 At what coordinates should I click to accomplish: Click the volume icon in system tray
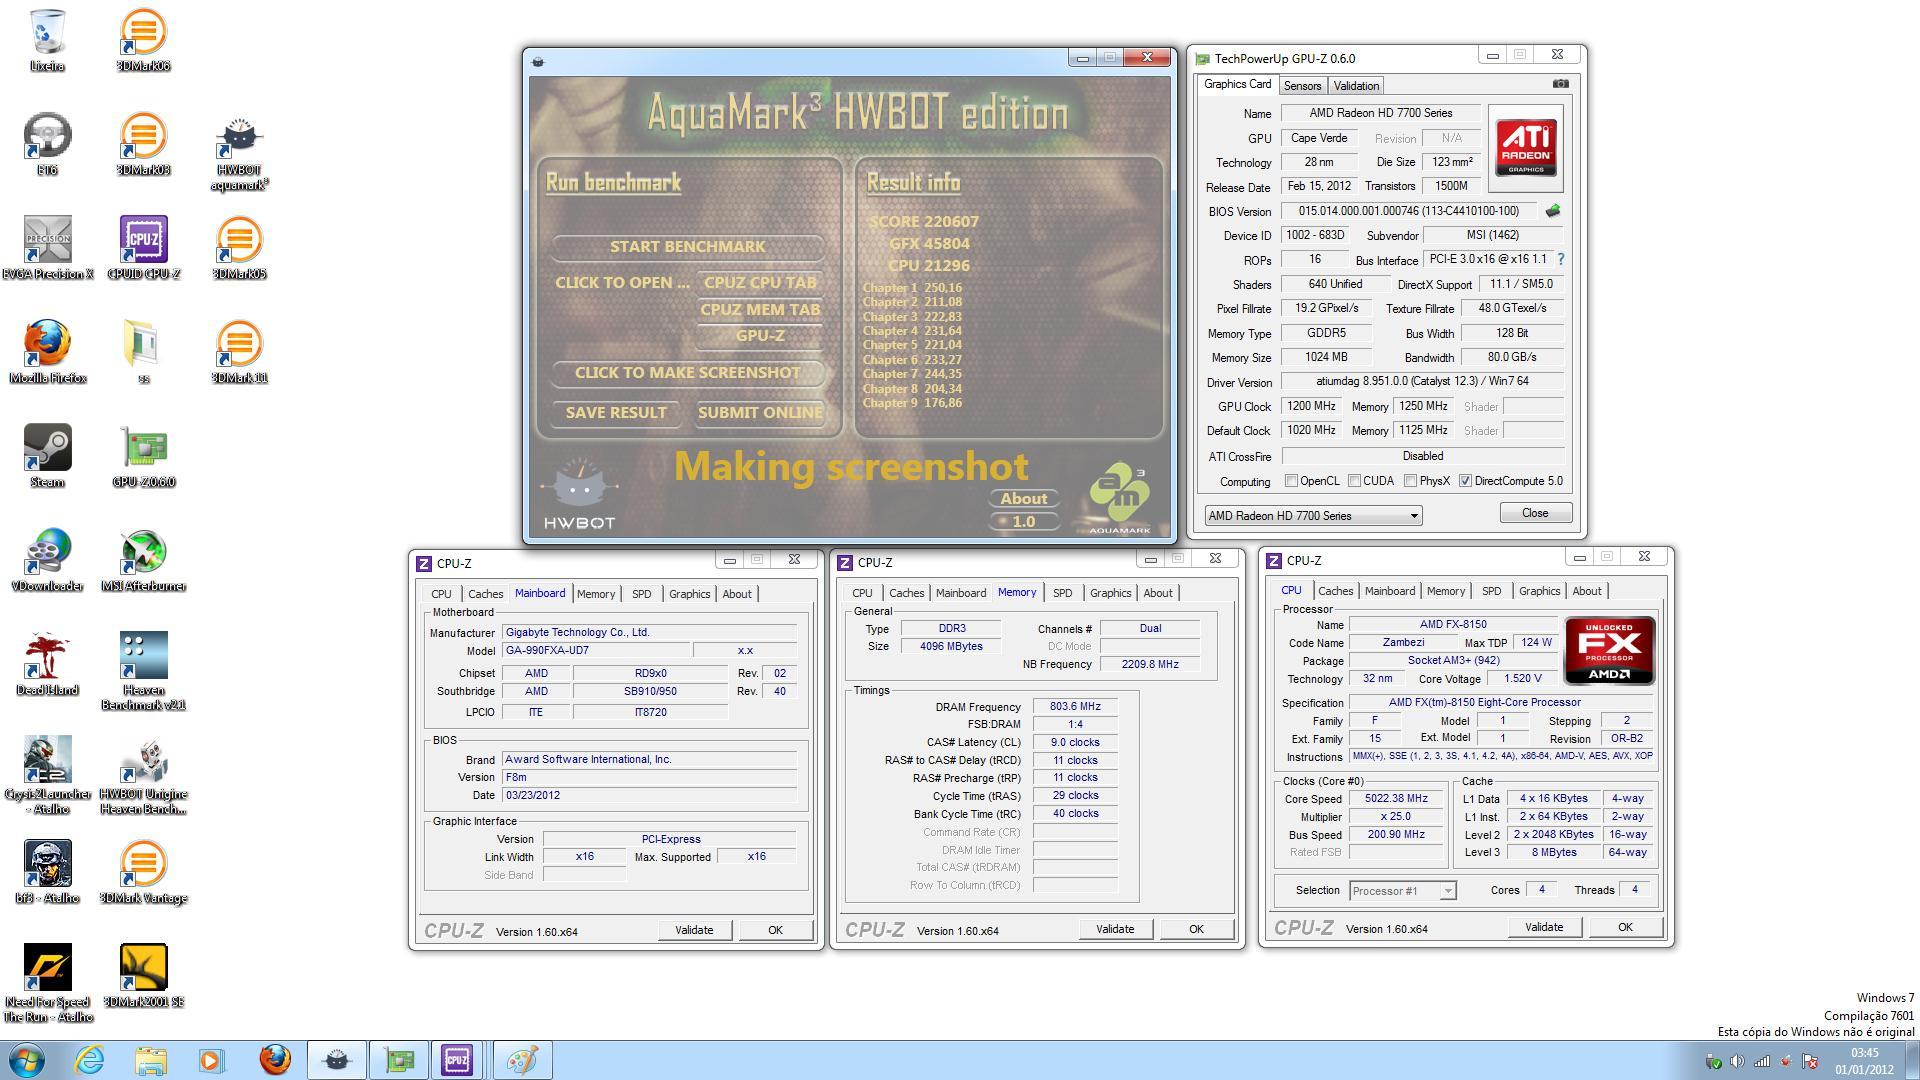coord(1737,1061)
